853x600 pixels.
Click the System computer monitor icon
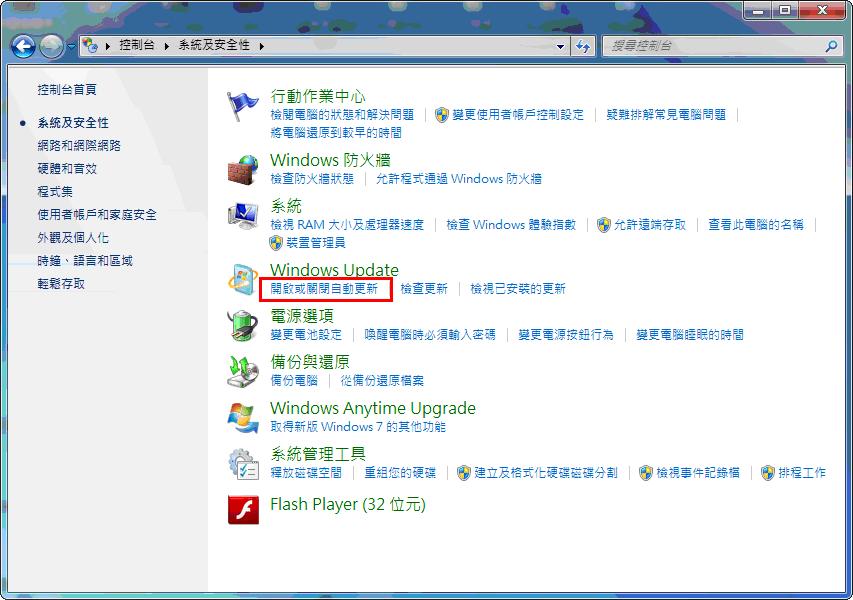[243, 215]
